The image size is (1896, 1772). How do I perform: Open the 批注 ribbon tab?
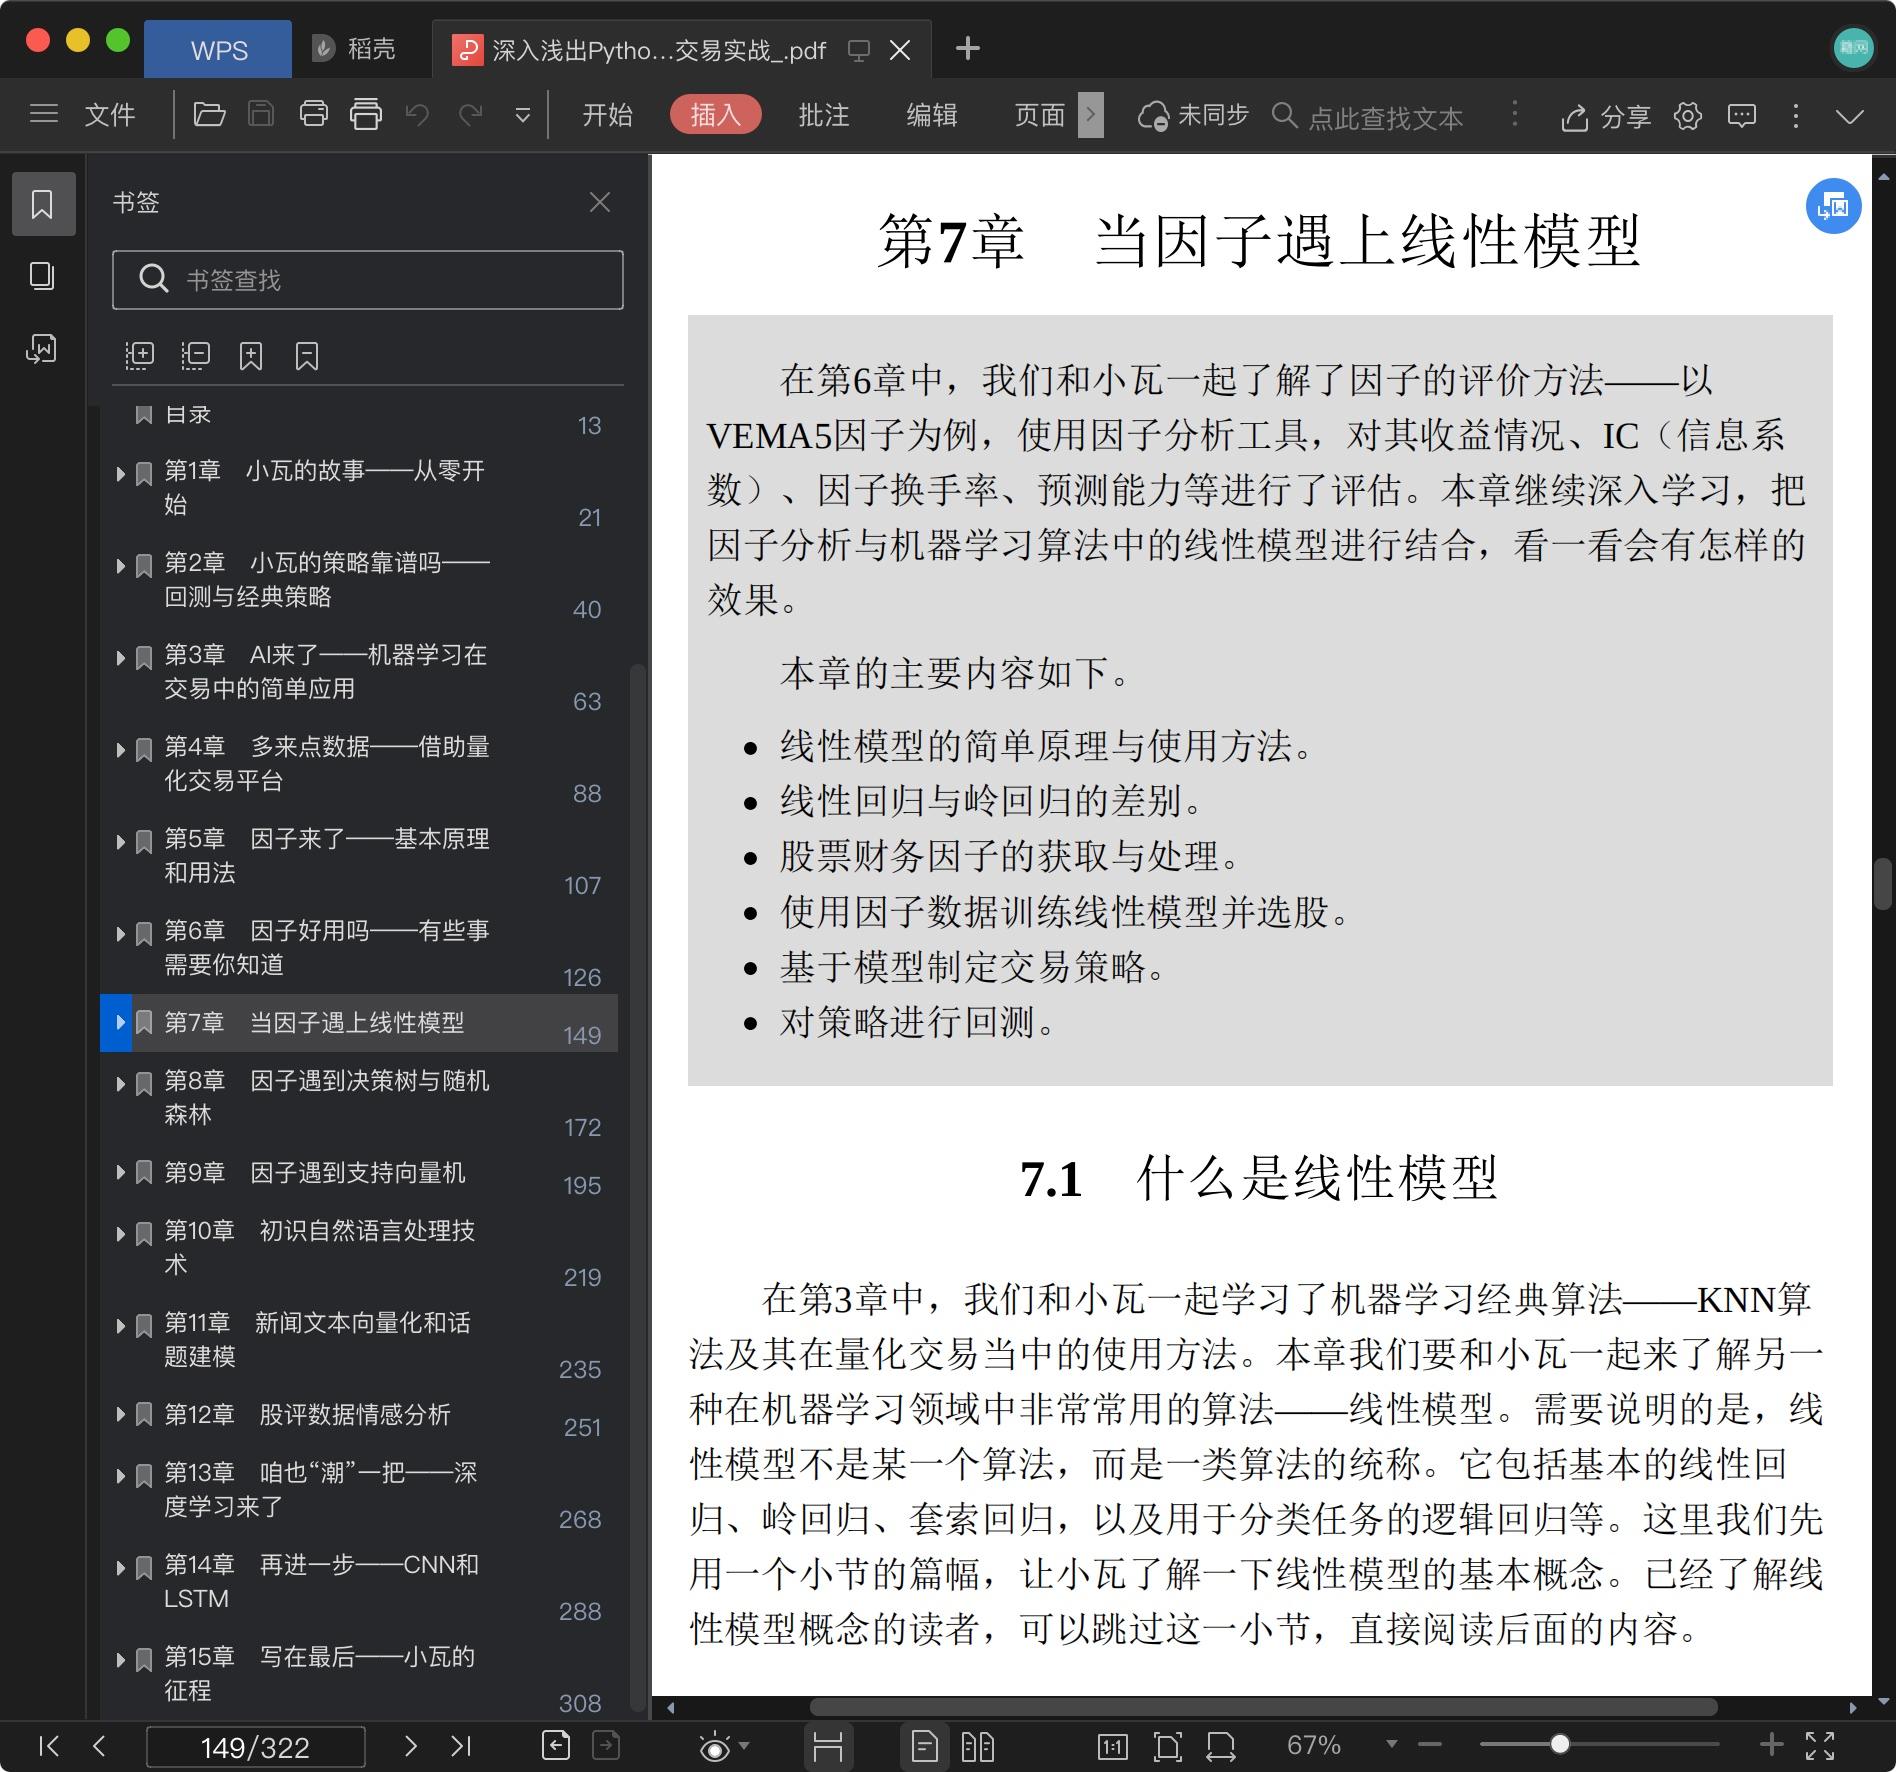tap(823, 115)
